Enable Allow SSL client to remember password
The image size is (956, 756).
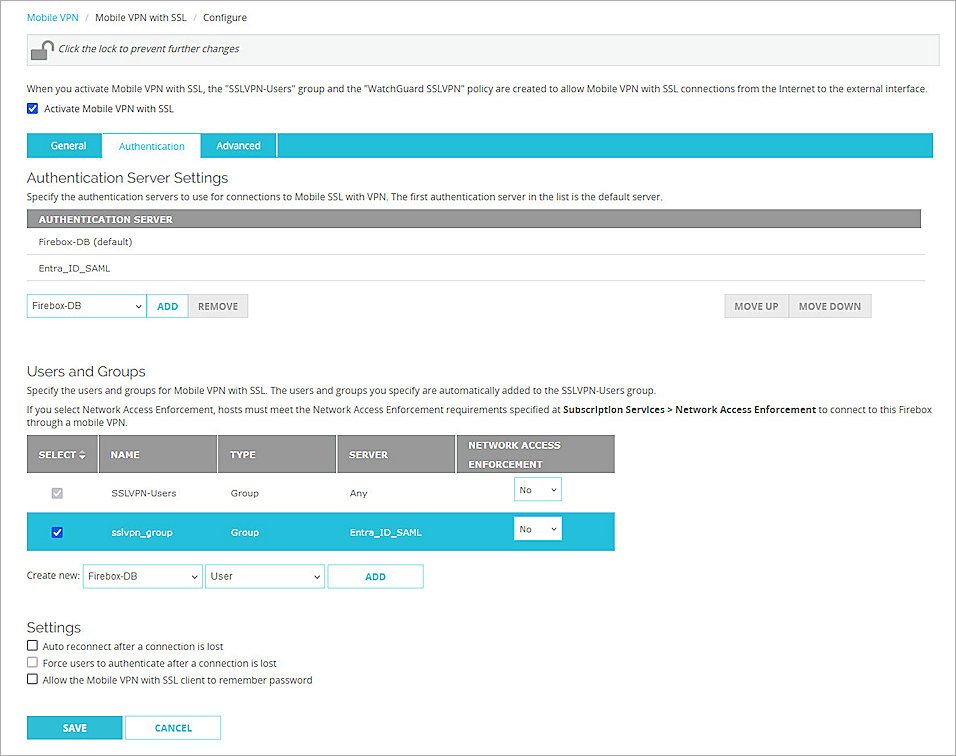tap(32, 679)
